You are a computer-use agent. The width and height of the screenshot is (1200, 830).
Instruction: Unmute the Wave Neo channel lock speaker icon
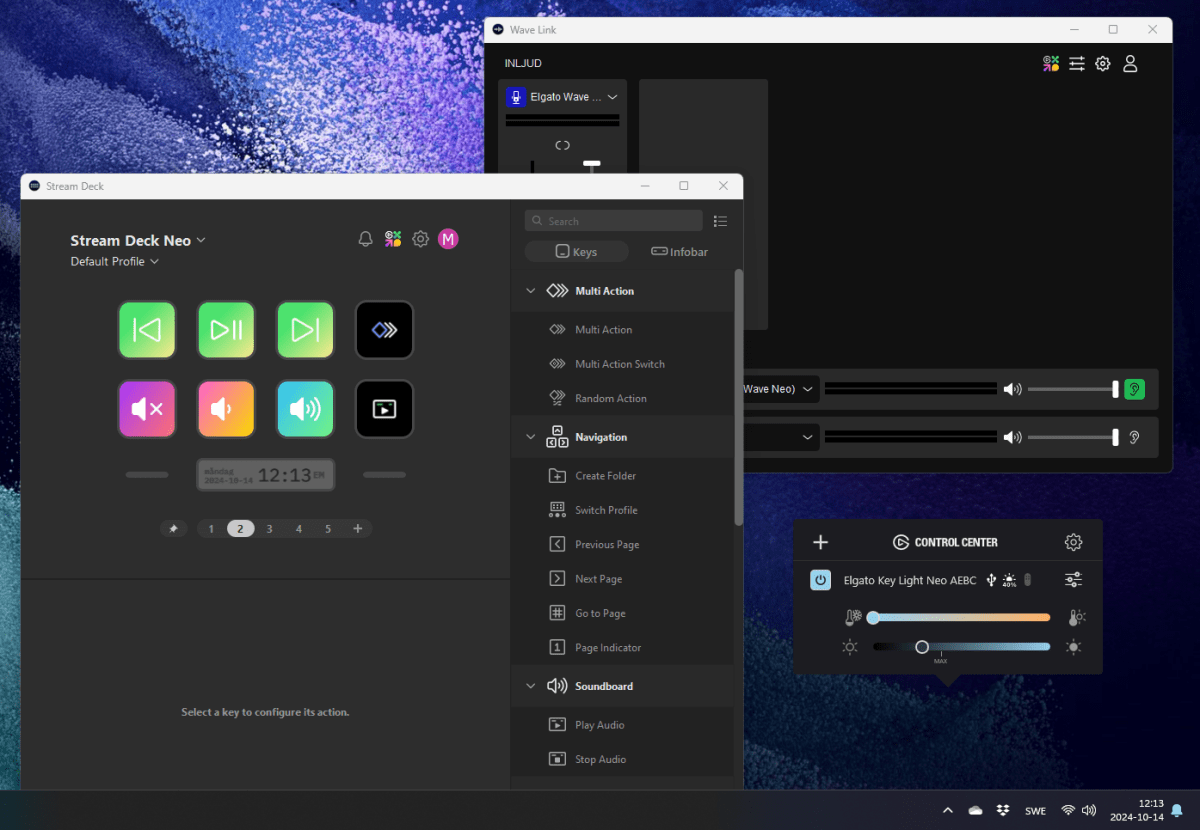[x=1134, y=389]
